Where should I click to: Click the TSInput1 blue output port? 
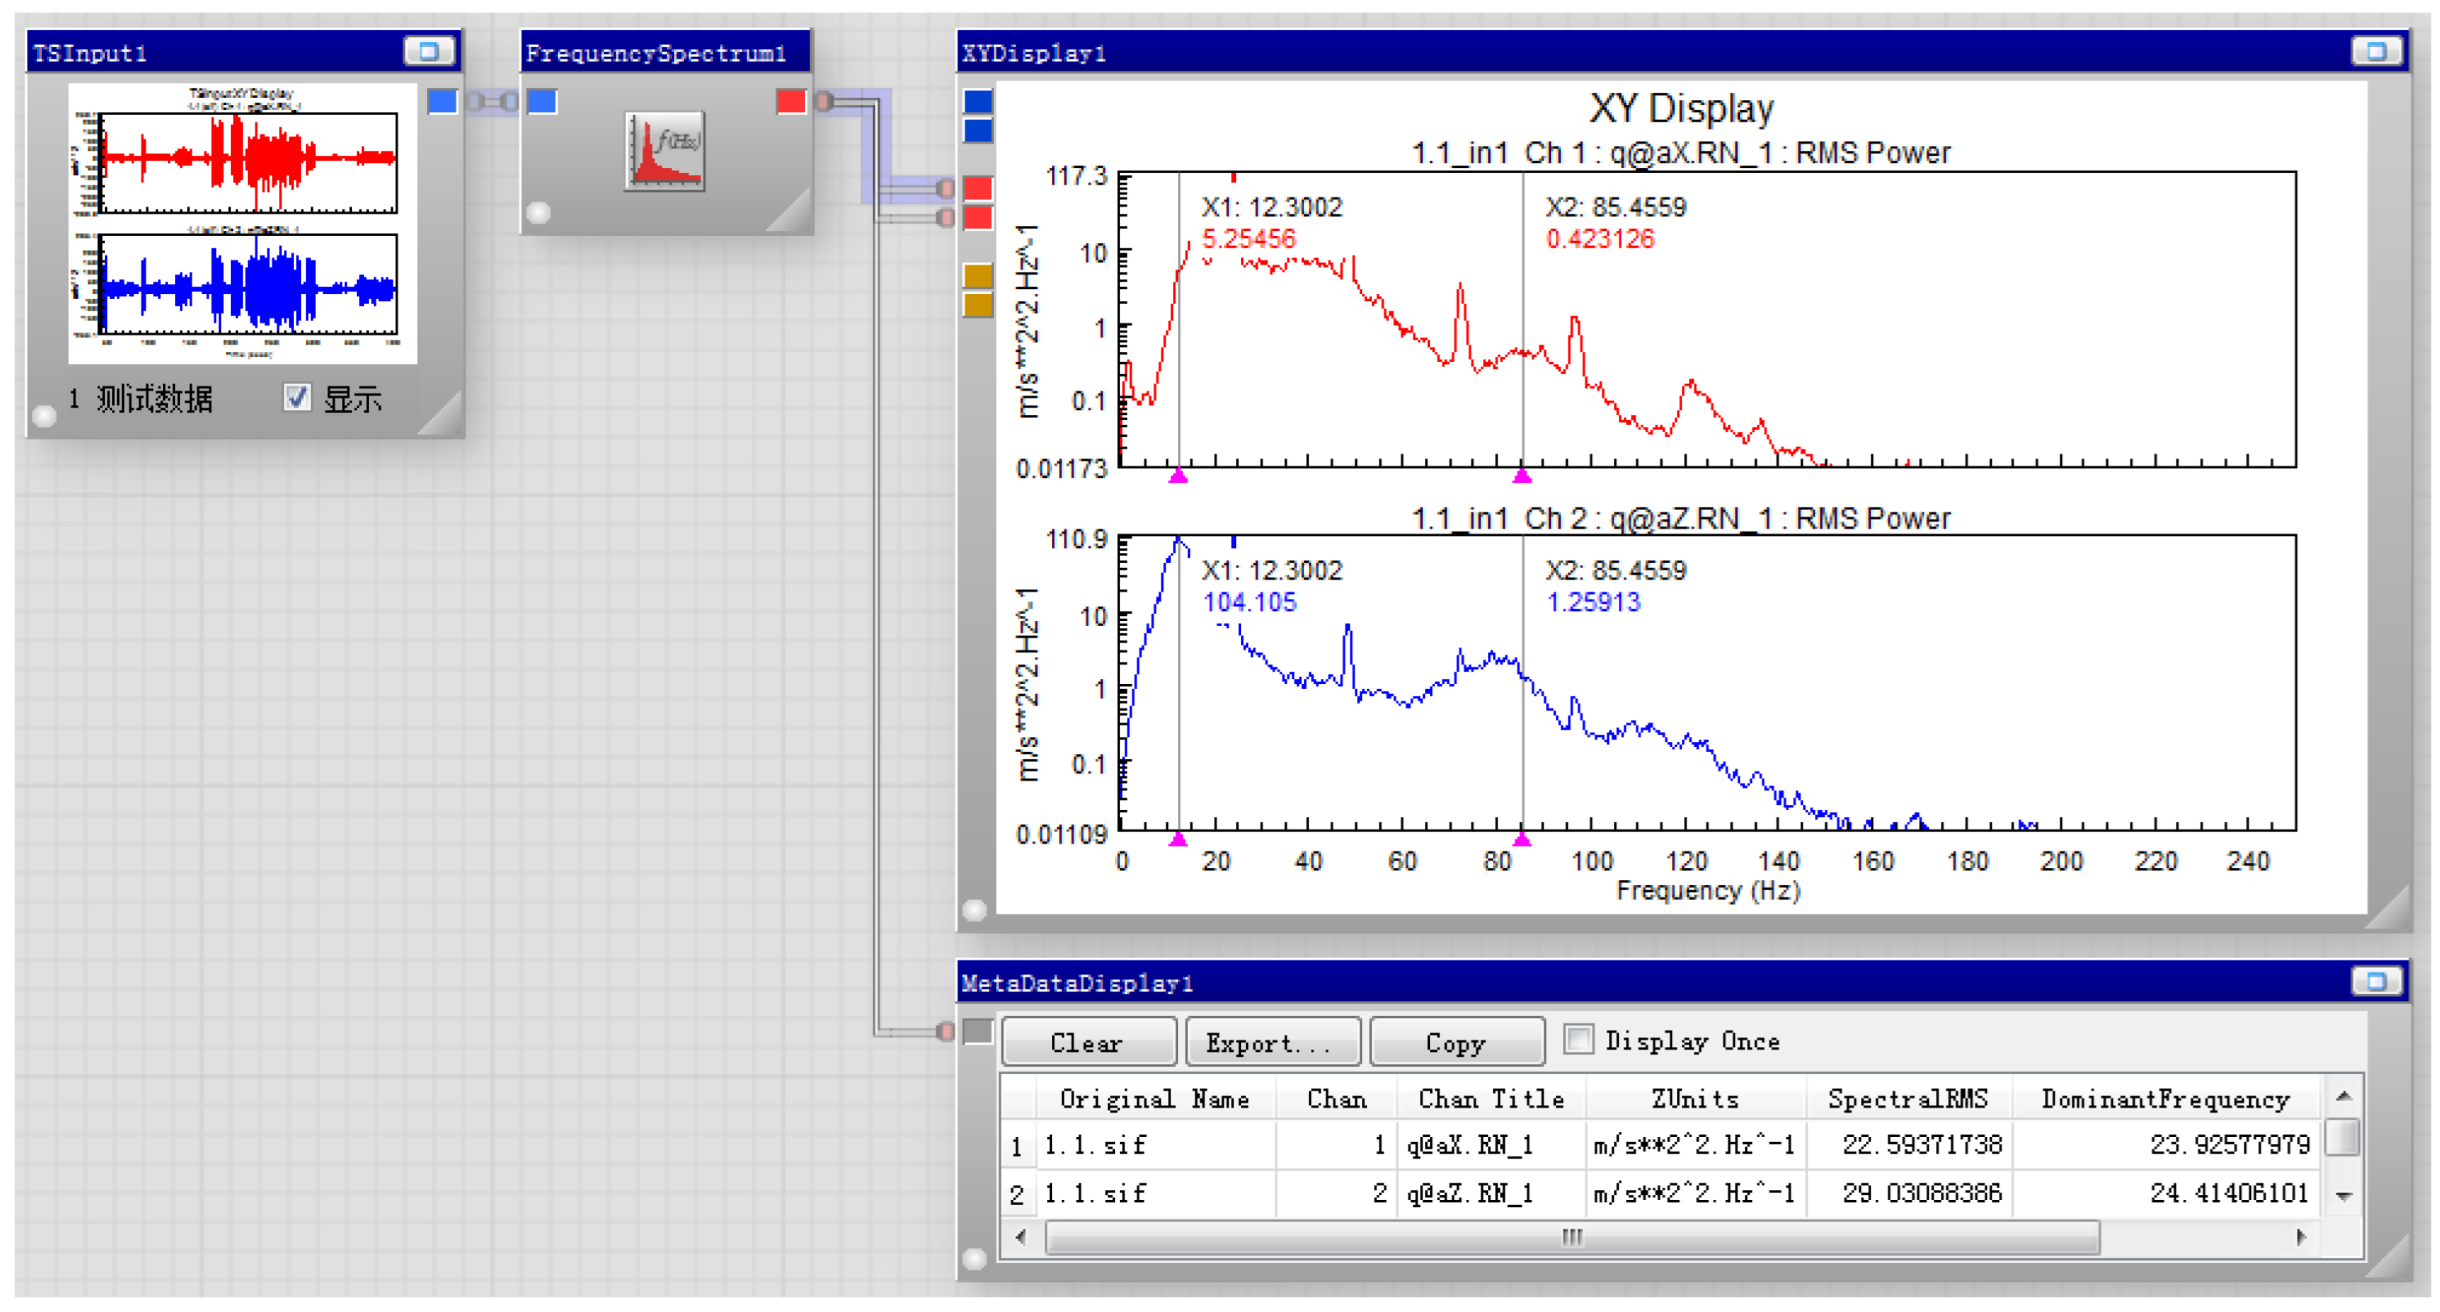(x=442, y=101)
